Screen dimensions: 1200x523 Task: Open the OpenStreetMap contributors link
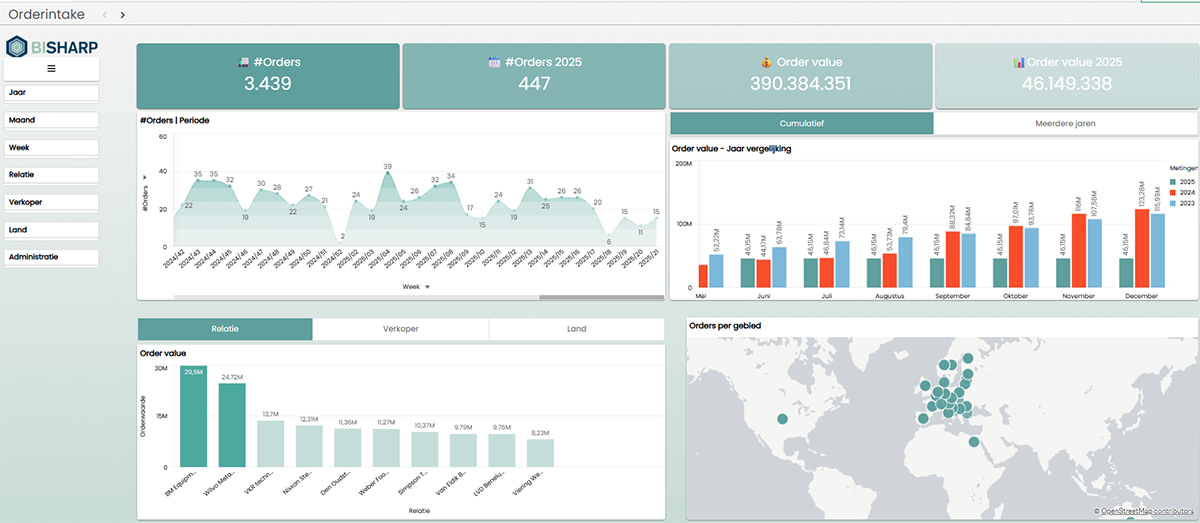1150,512
